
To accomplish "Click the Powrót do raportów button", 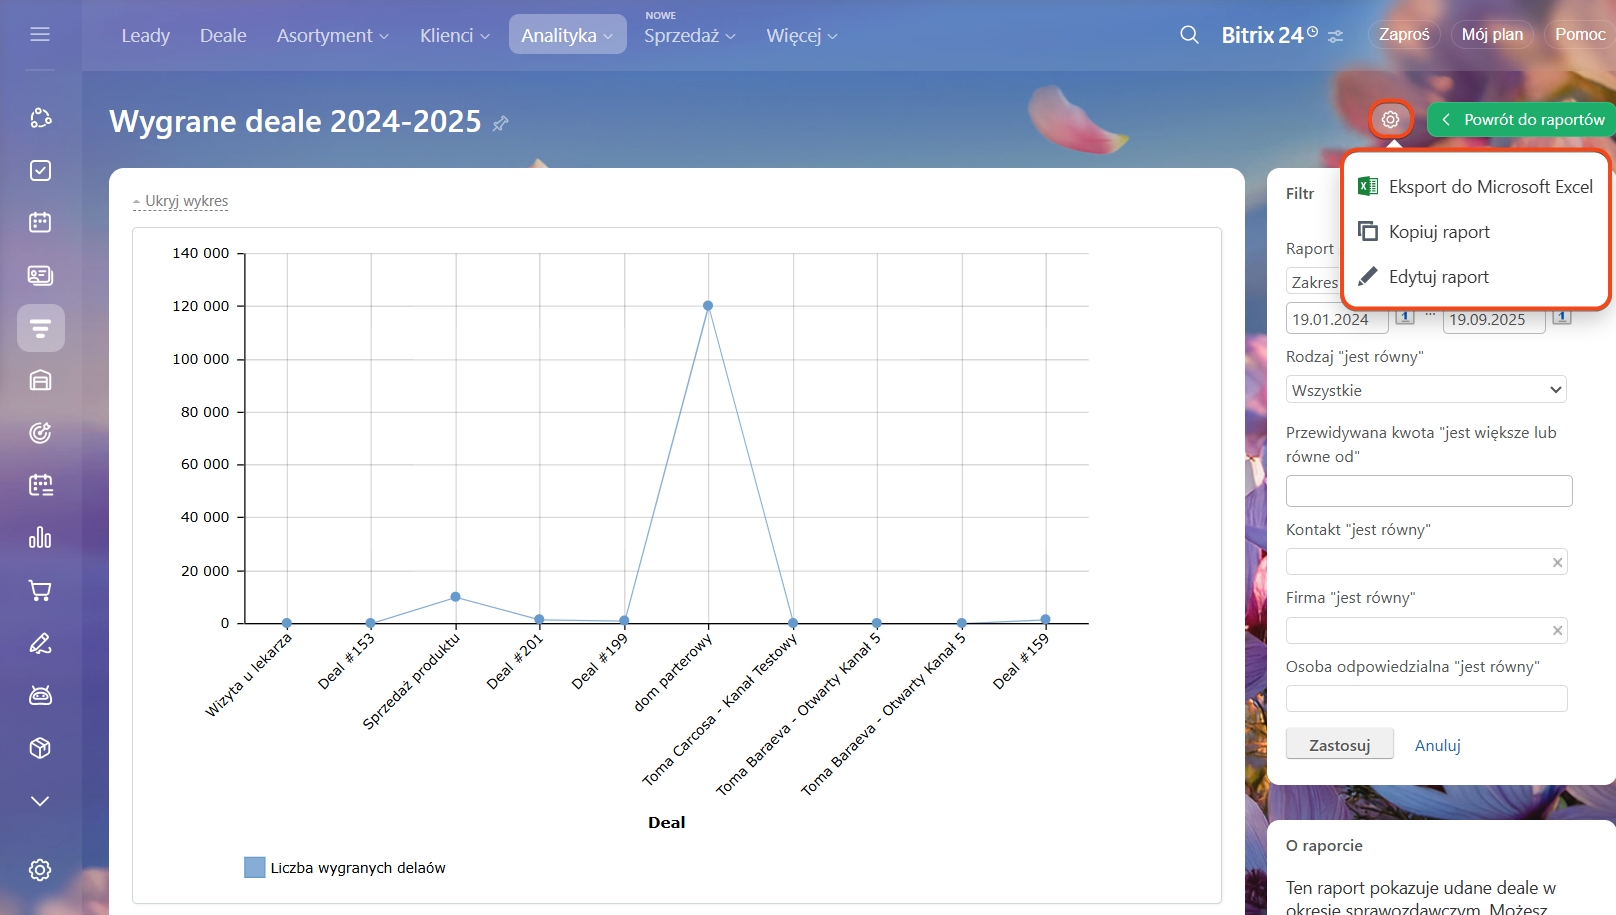I will tap(1523, 120).
